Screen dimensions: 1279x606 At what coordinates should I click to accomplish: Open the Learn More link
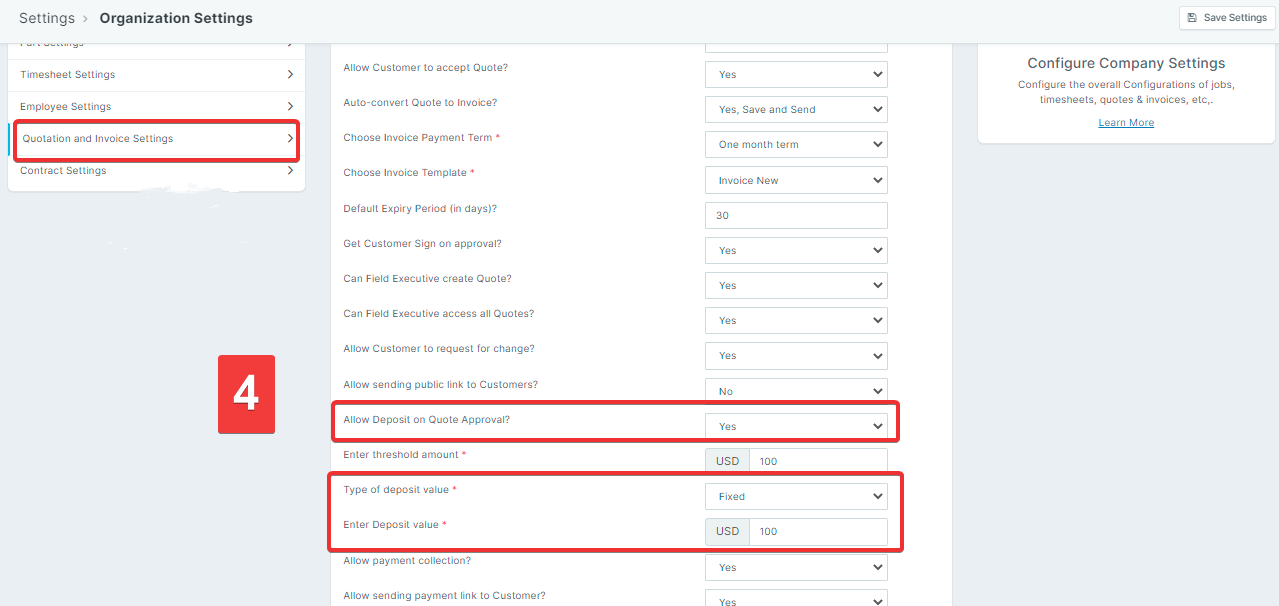(x=1126, y=123)
